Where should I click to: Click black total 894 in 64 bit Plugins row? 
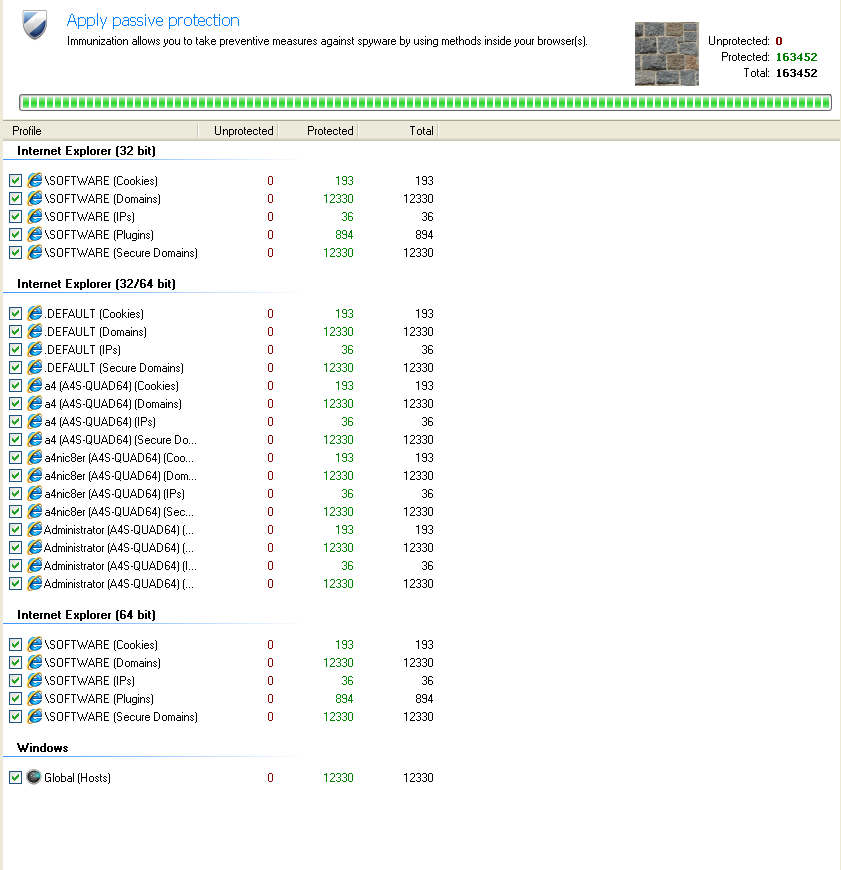point(424,699)
